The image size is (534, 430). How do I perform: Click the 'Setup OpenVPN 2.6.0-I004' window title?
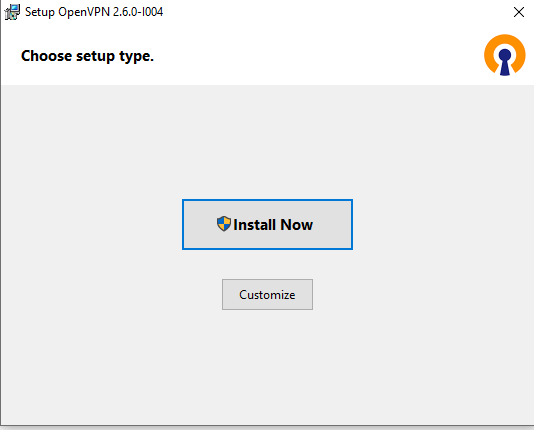(x=94, y=12)
